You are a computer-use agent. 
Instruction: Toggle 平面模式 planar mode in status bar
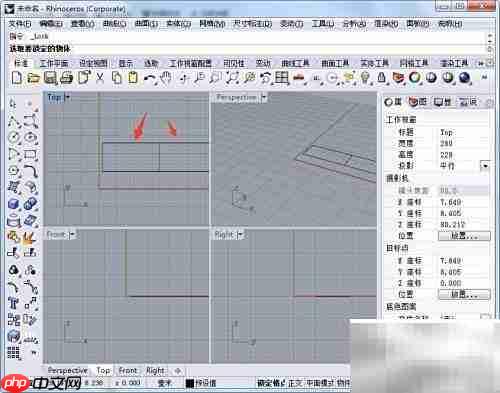[320, 383]
